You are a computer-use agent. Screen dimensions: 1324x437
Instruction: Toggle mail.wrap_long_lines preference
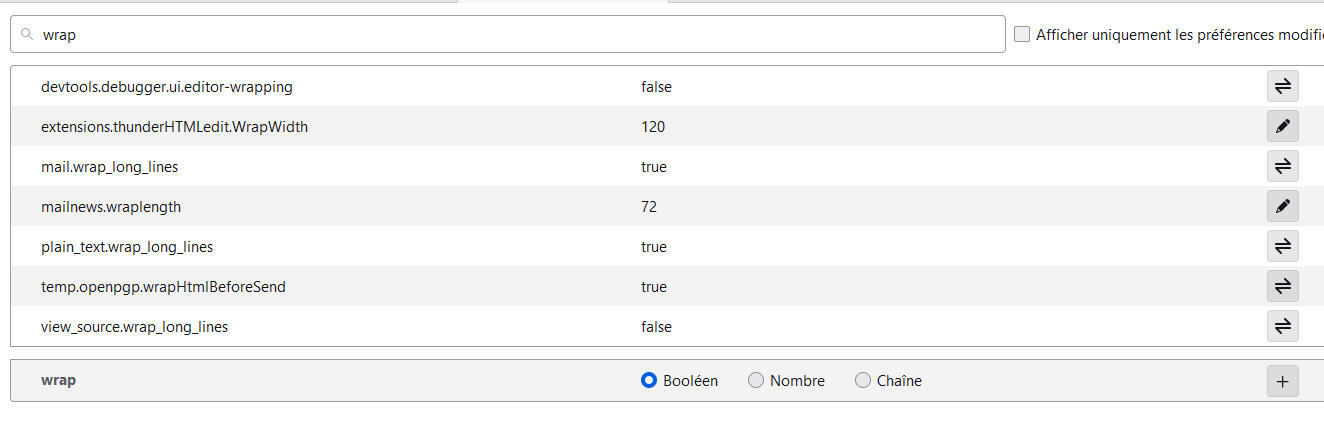coord(1282,167)
